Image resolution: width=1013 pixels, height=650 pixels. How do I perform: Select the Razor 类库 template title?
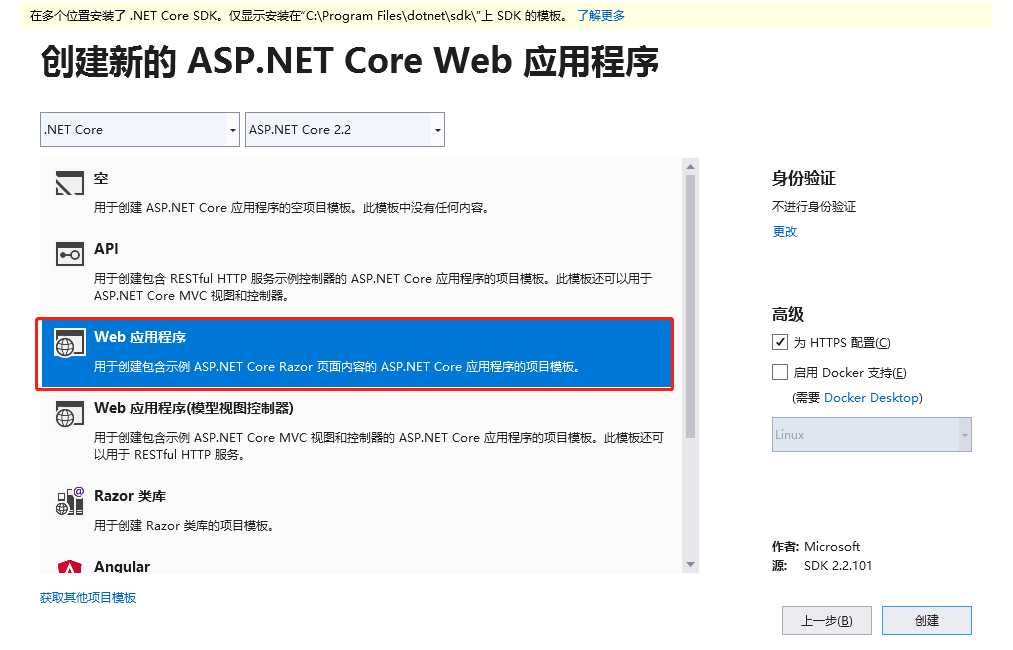click(x=130, y=496)
